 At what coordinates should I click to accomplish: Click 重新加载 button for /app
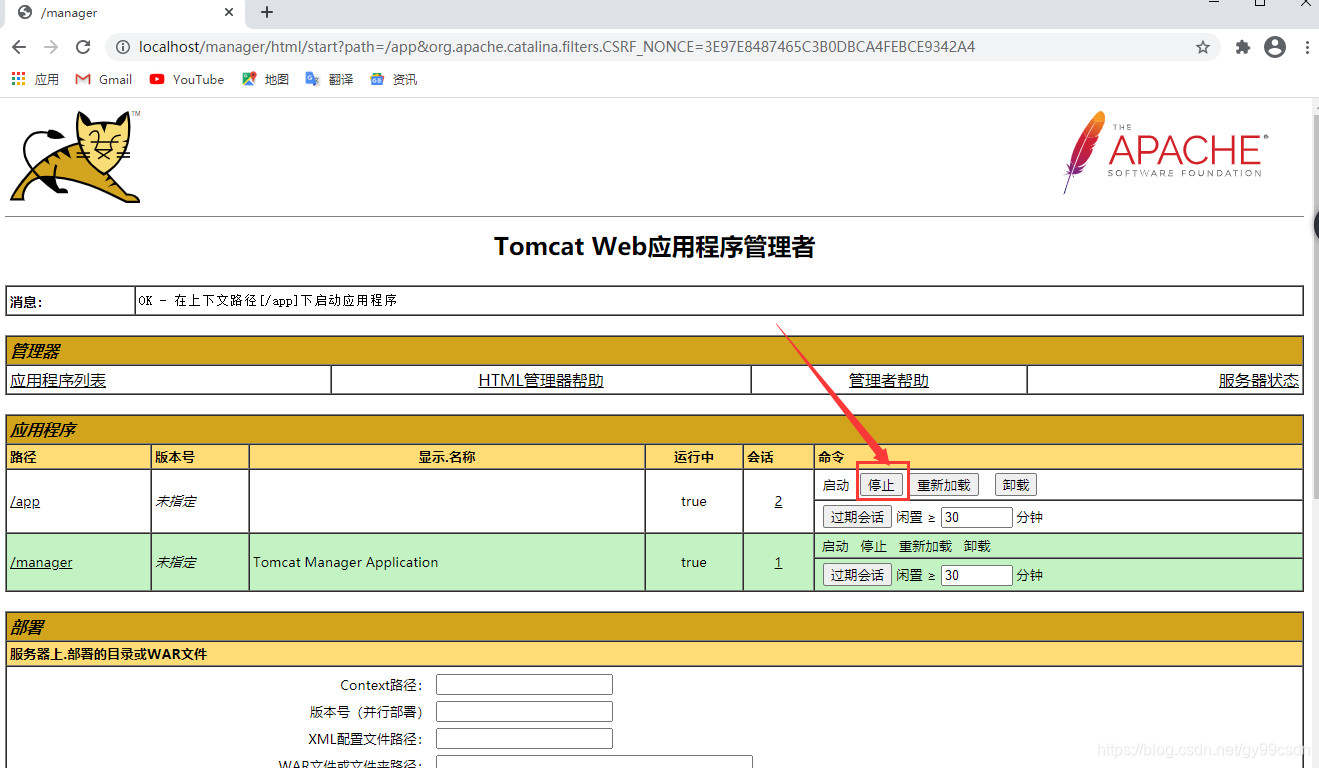click(x=944, y=485)
